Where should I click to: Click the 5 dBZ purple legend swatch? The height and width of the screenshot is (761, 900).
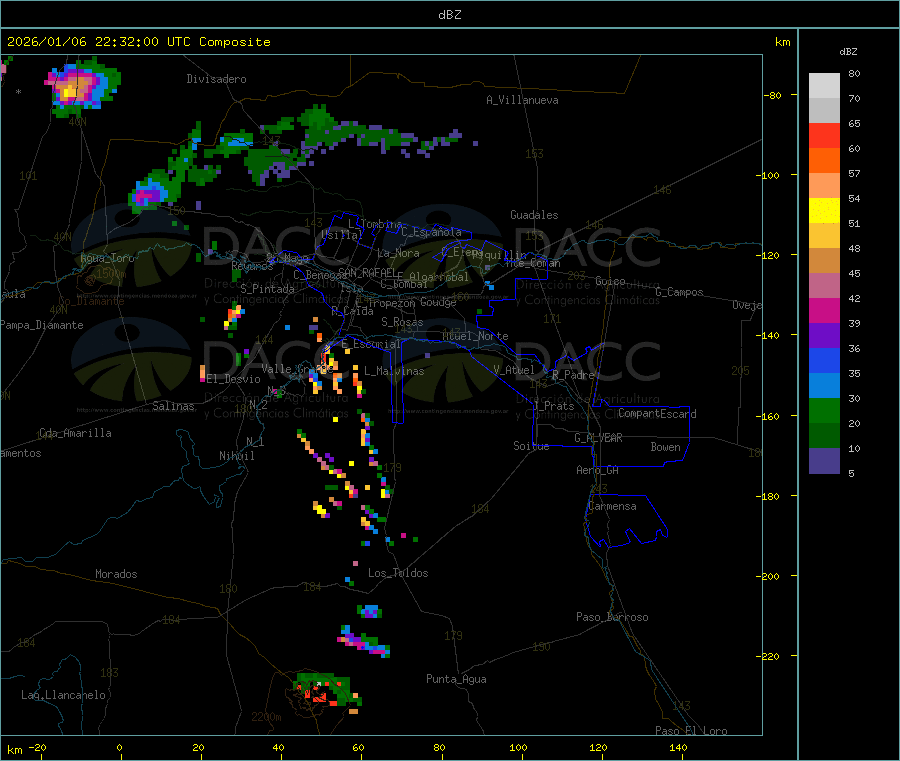coord(824,461)
